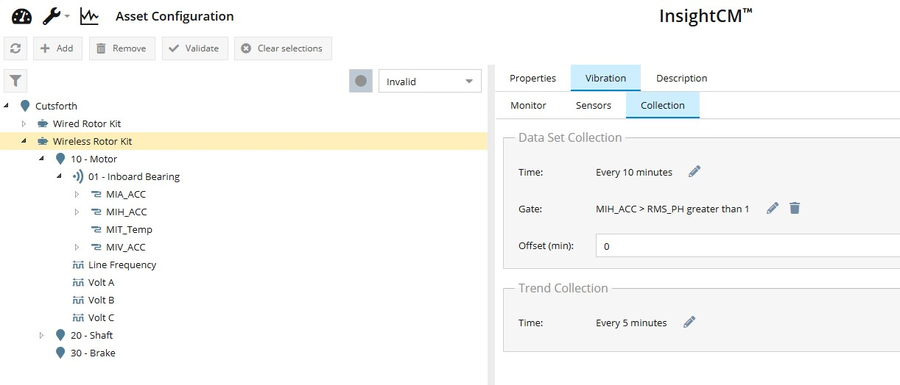This screenshot has width=900, height=385.
Task: Open the wrench menu dropdown arrow
Action: click(x=67, y=16)
